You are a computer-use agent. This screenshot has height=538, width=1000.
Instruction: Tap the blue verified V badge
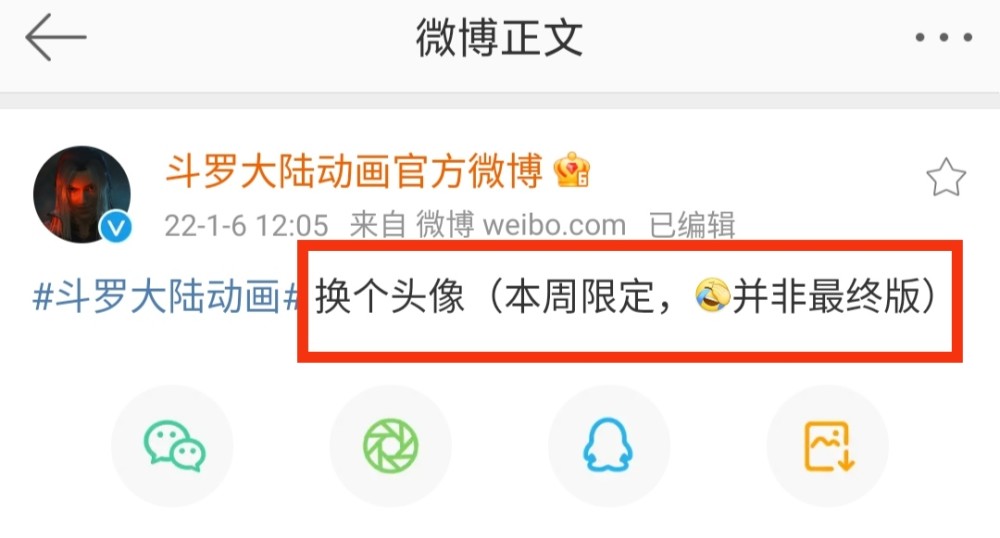[x=116, y=227]
